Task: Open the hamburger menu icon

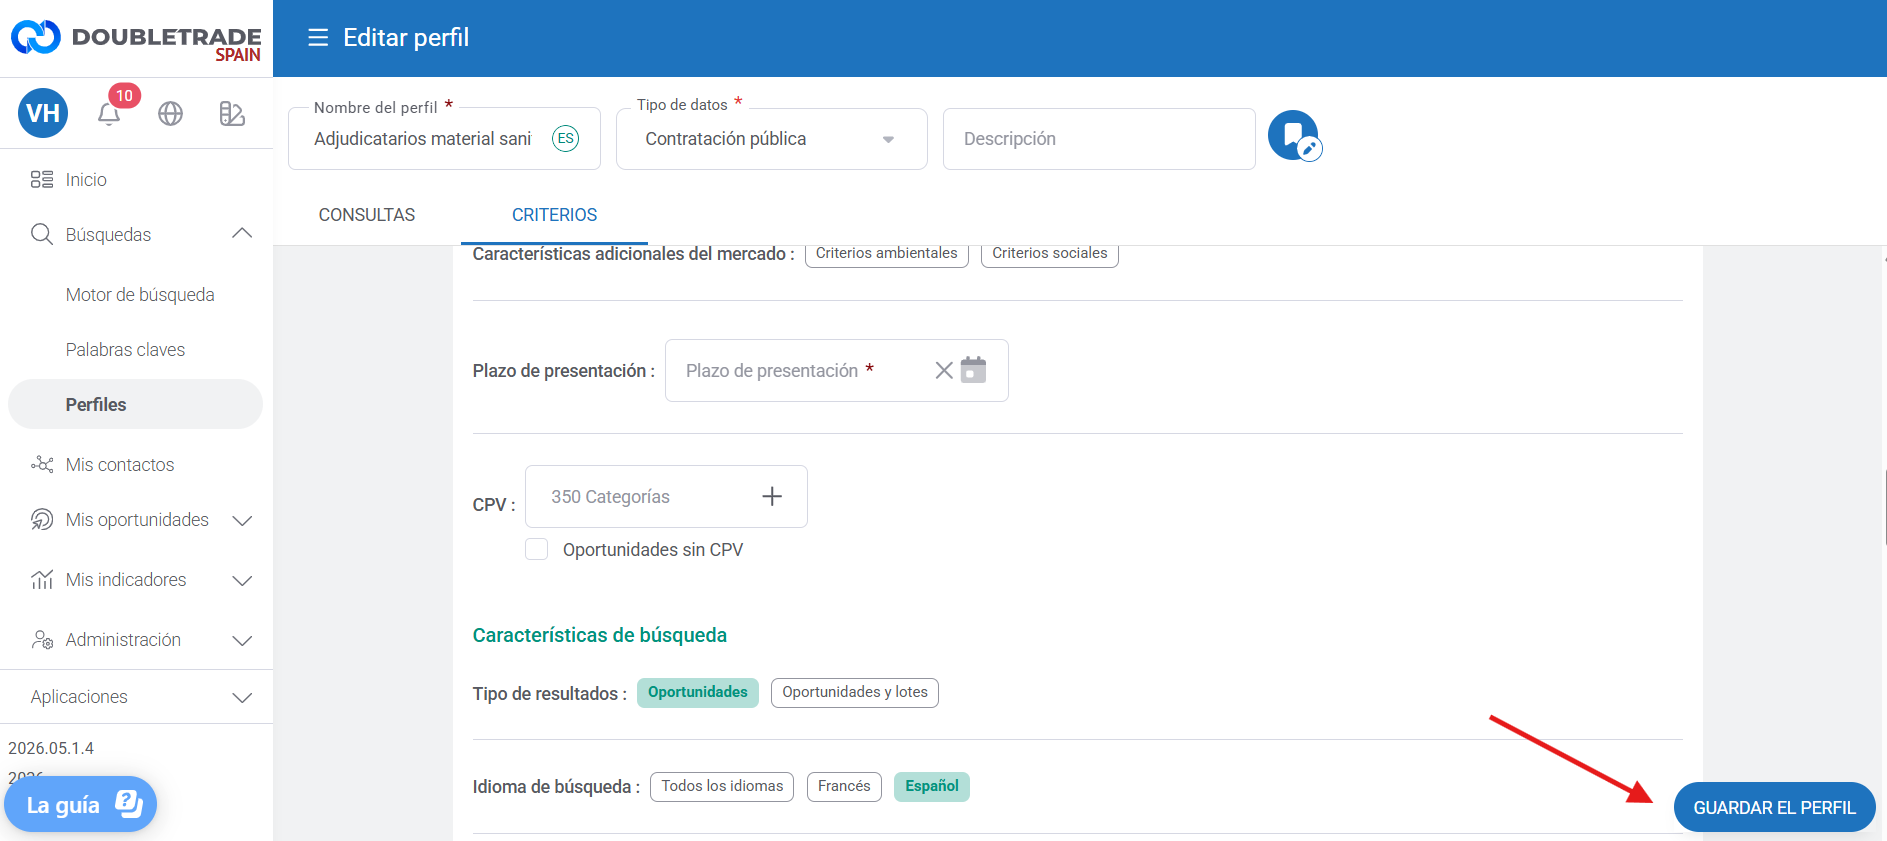Action: pos(318,38)
